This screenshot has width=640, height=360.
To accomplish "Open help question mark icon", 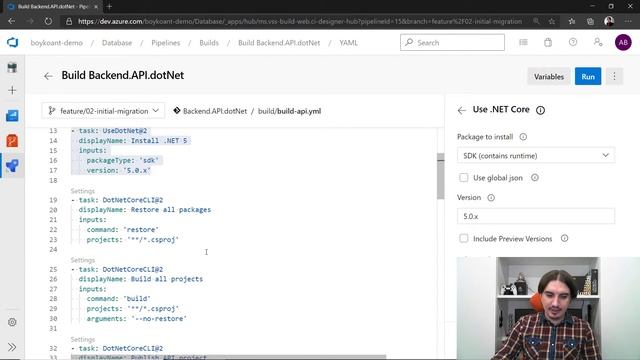I will [x=573, y=42].
